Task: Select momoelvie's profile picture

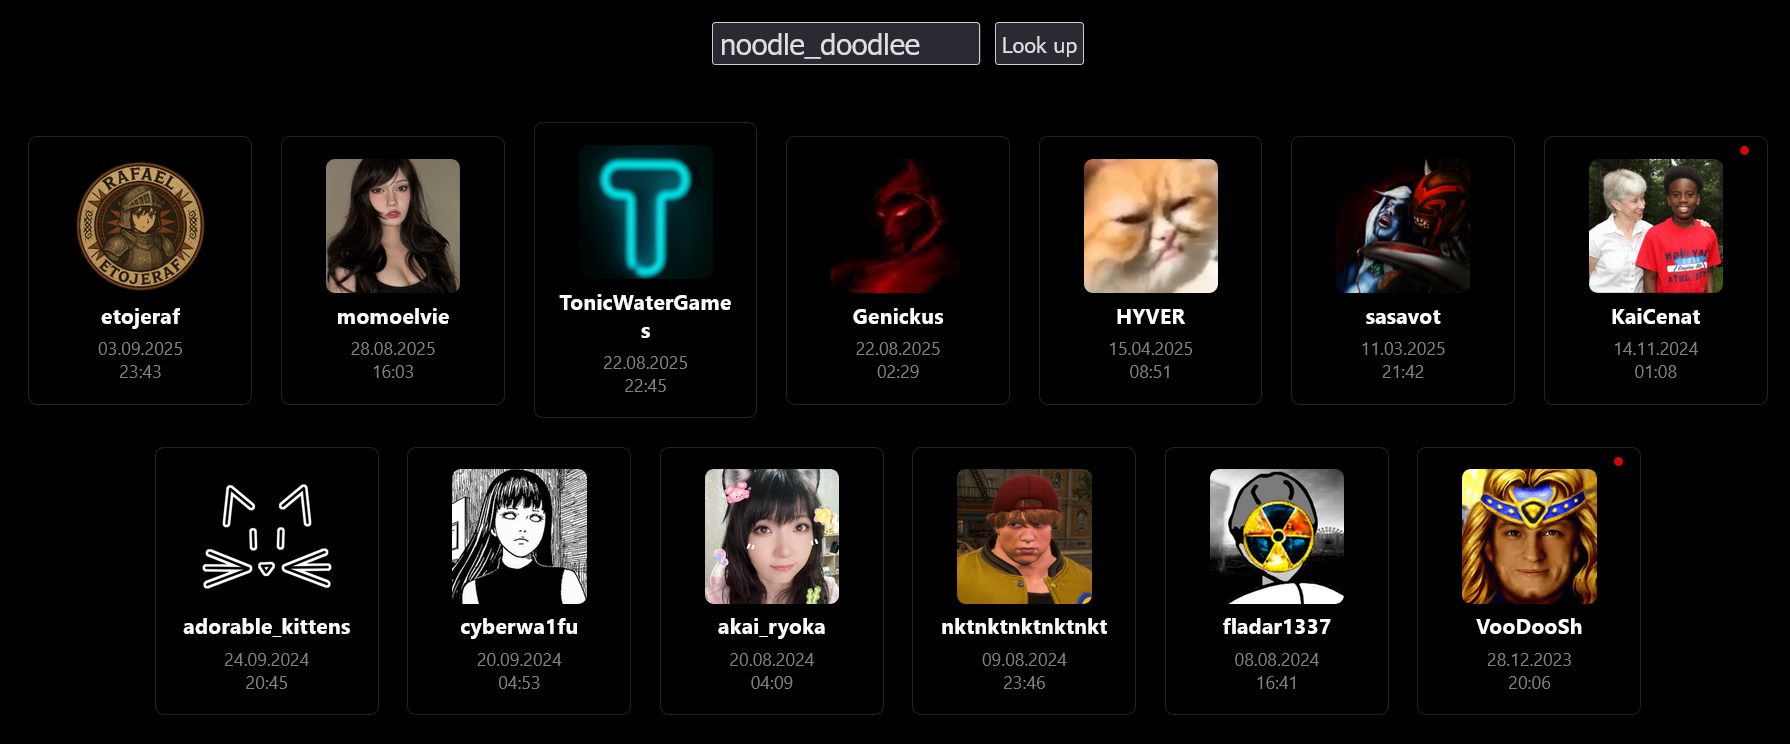Action: [x=393, y=226]
